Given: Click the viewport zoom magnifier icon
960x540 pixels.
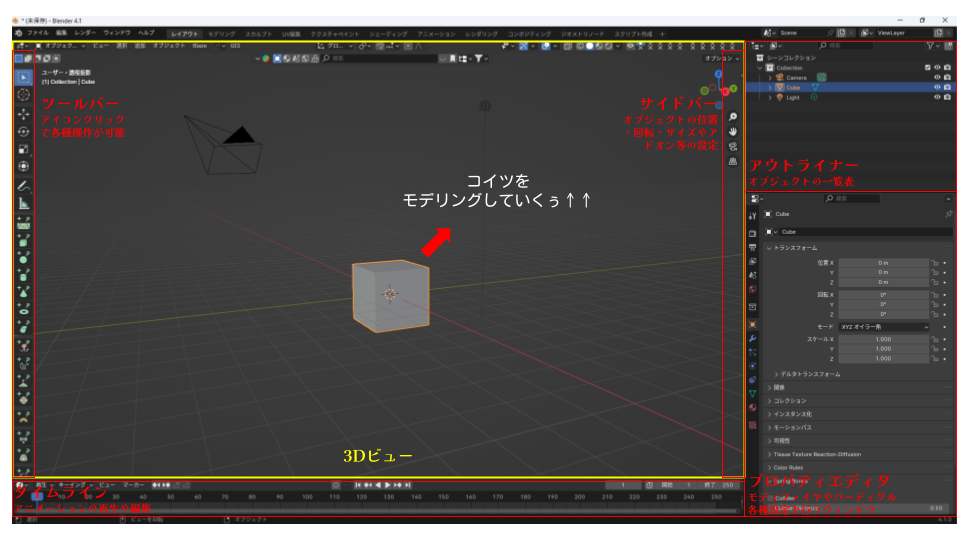Looking at the screenshot, I should click(733, 117).
